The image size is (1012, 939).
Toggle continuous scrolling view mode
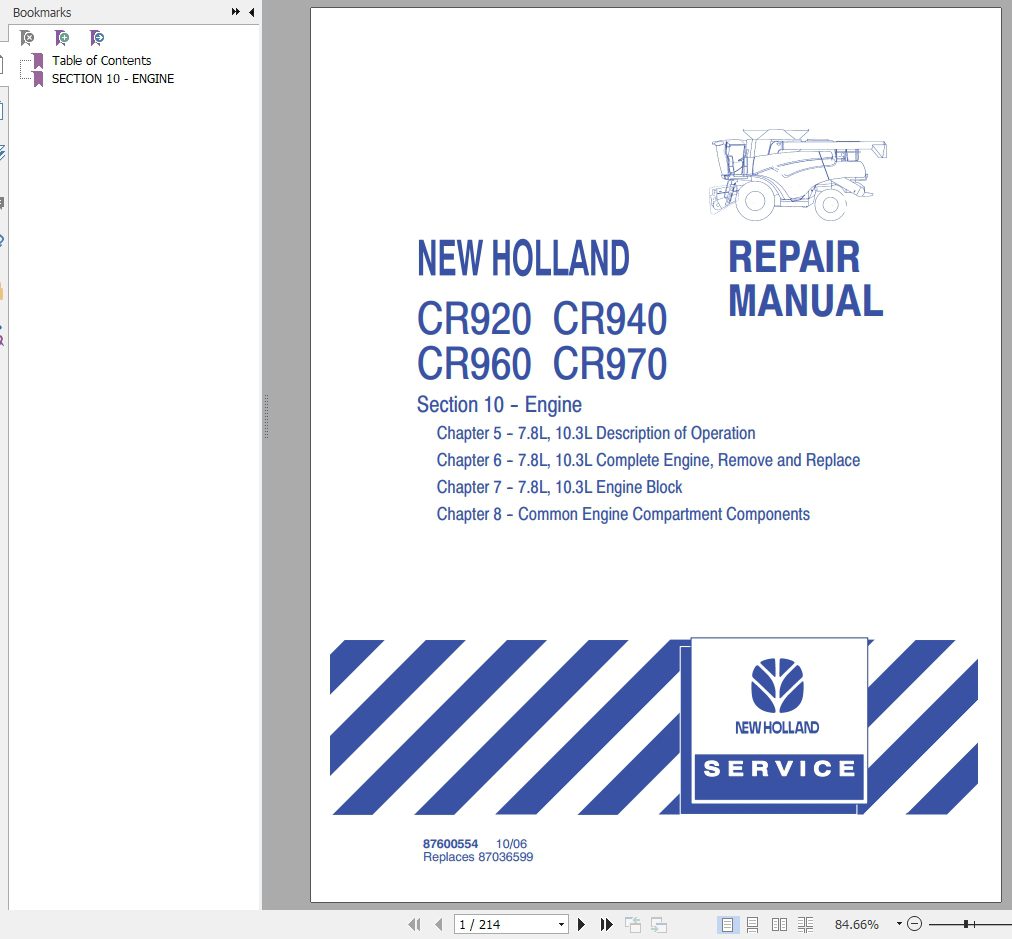point(752,922)
